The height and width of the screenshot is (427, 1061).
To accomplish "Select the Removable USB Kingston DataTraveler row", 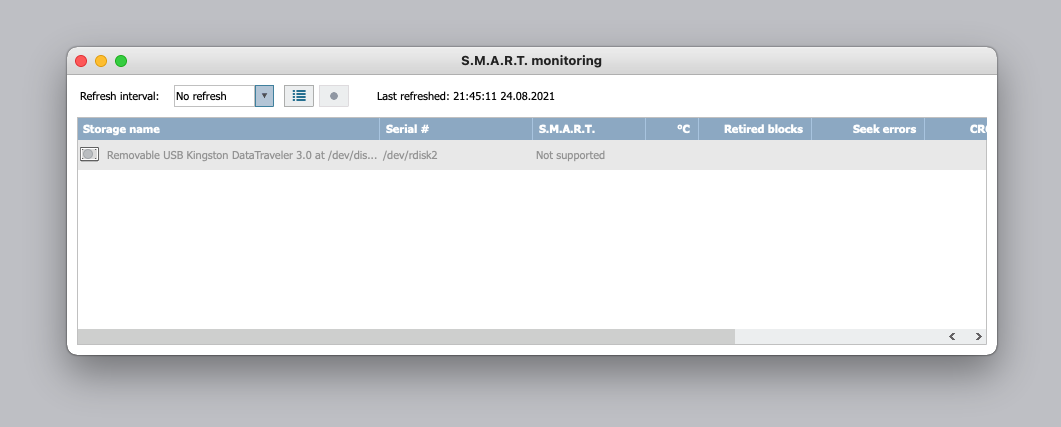I will [x=532, y=155].
